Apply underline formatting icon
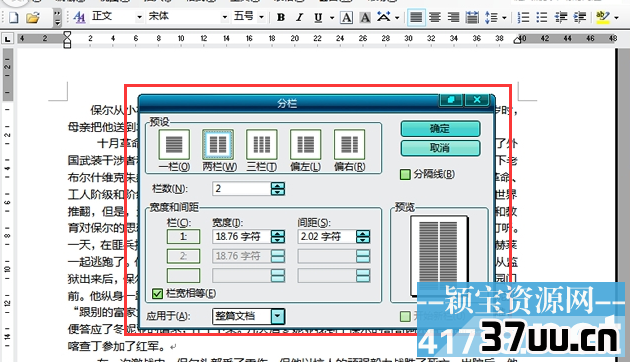The width and height of the screenshot is (630, 362). (x=318, y=17)
